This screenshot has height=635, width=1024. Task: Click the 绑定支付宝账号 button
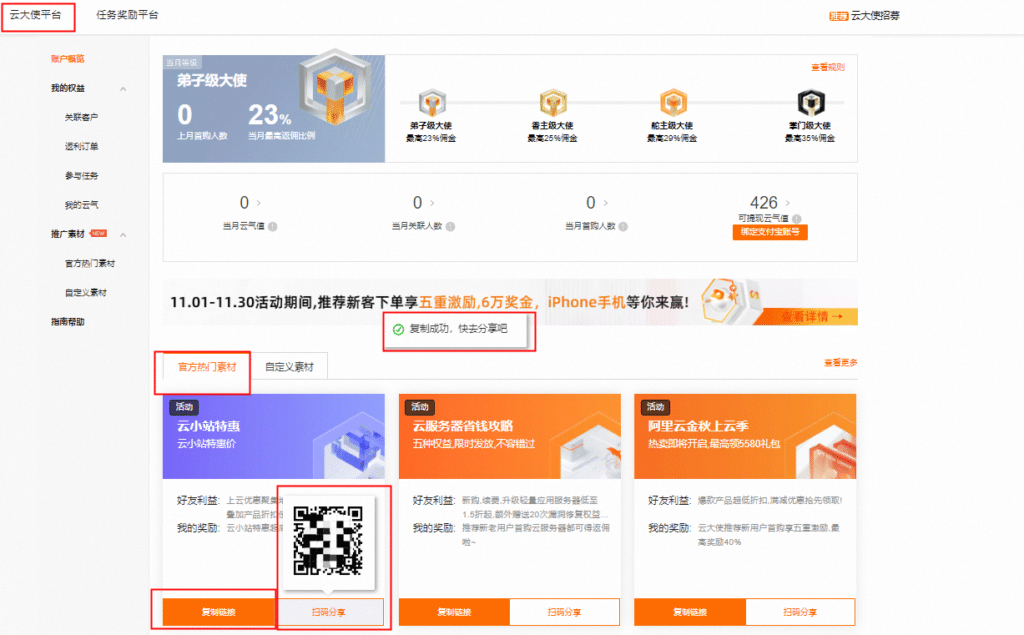coord(770,232)
